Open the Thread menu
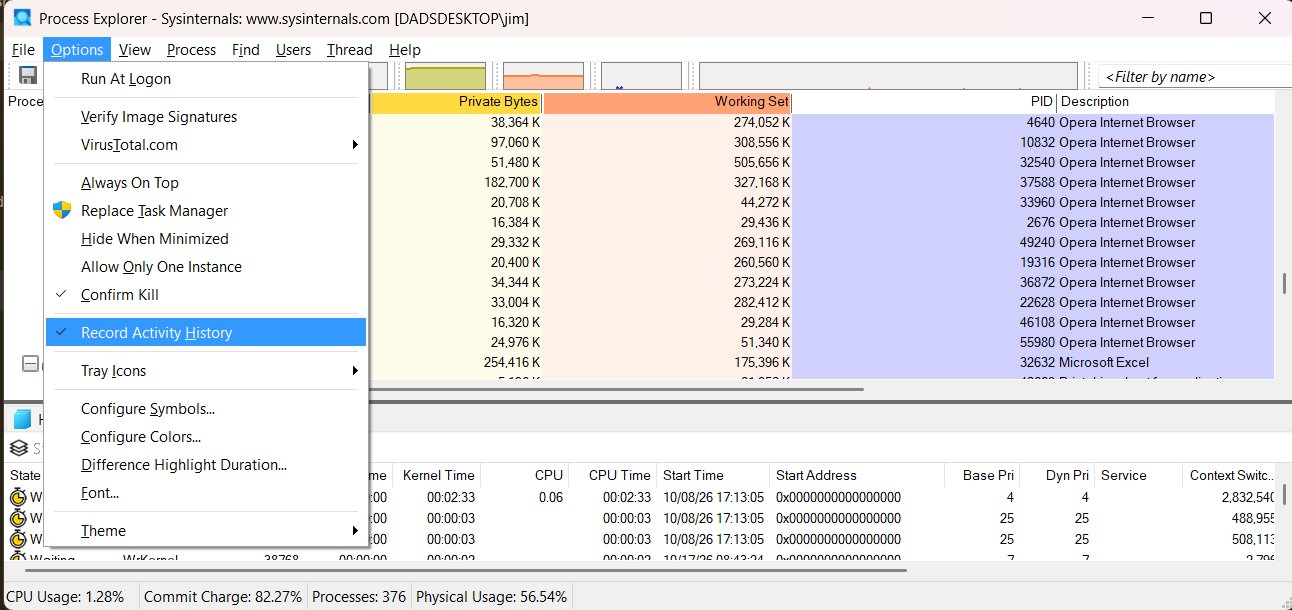The height and width of the screenshot is (610, 1292). tap(350, 50)
